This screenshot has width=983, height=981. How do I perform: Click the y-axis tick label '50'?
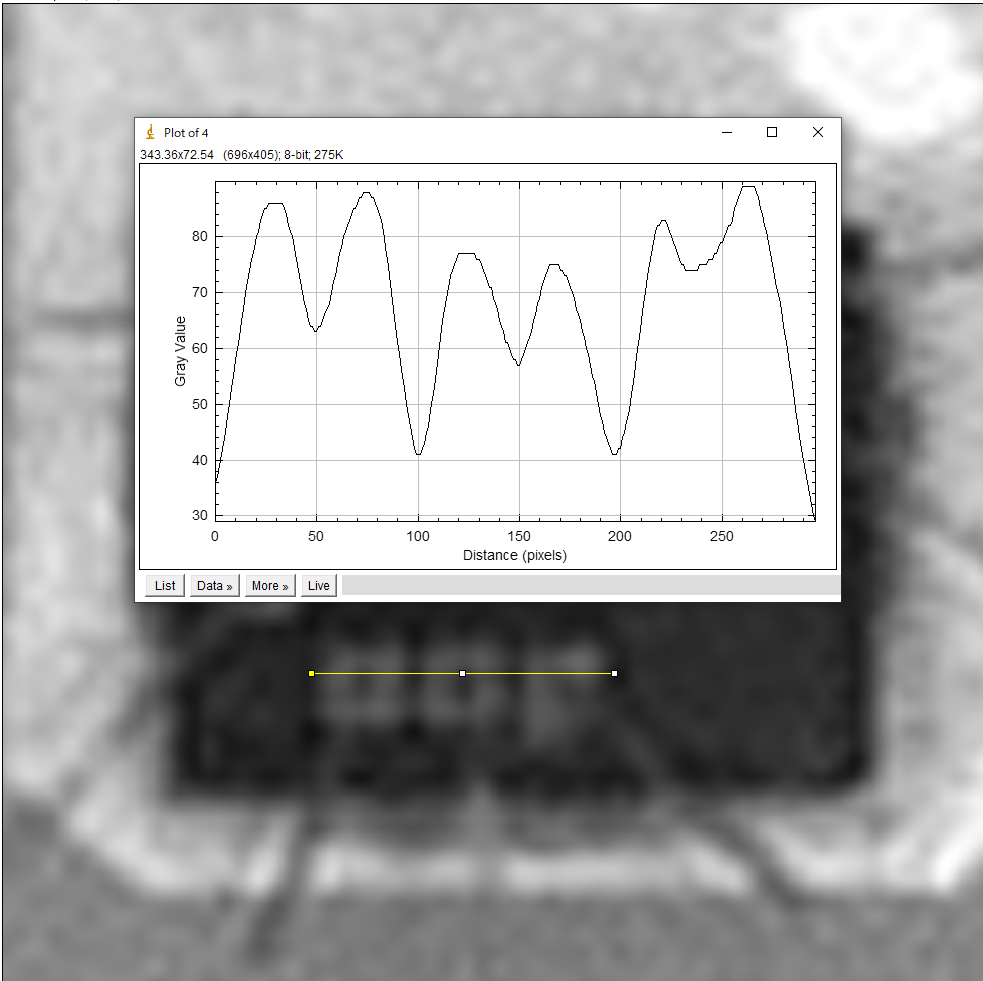pyautogui.click(x=199, y=404)
